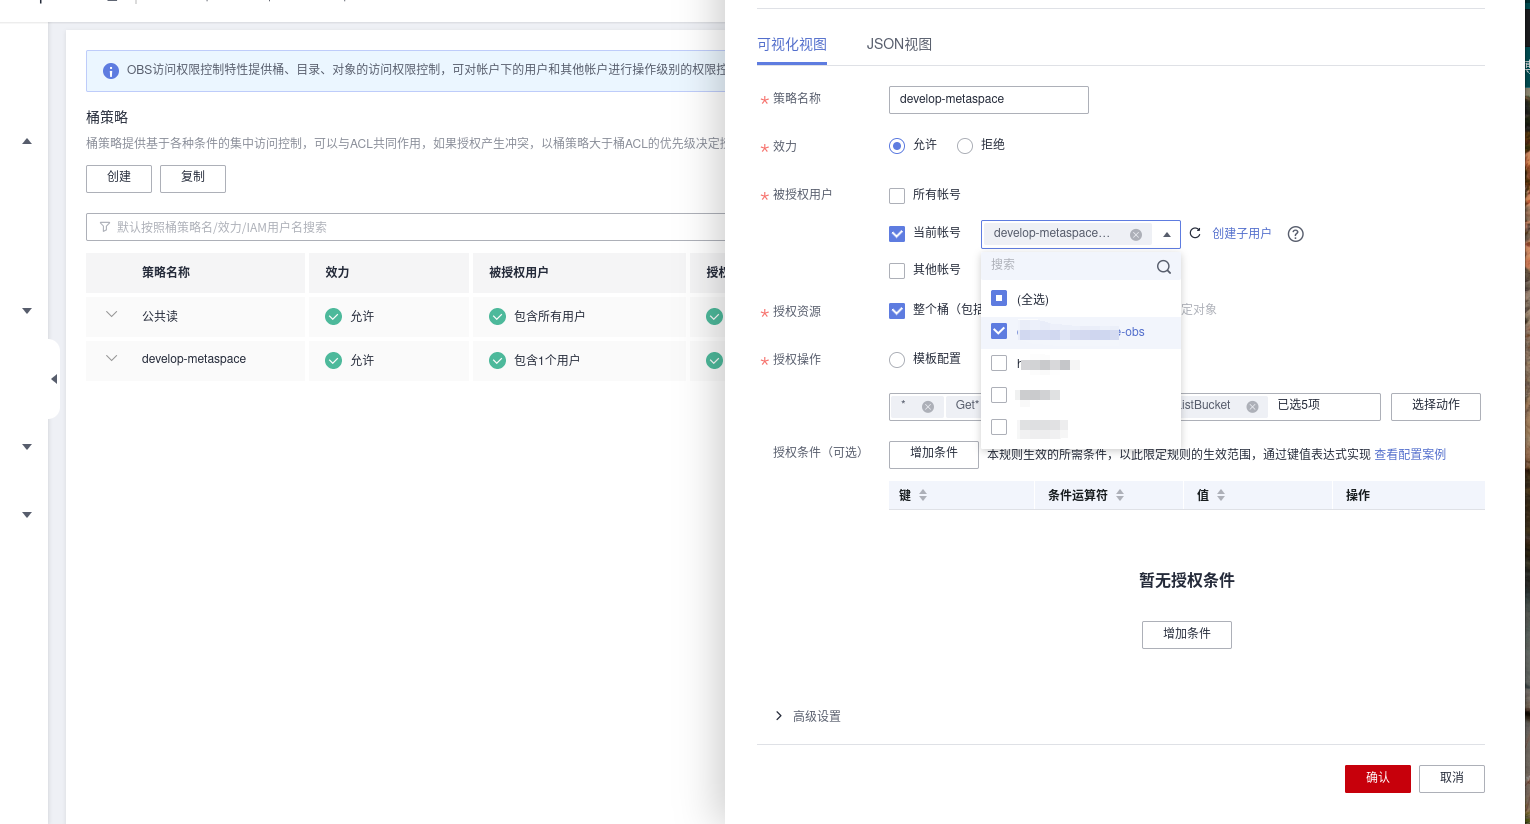Select the 模板配置 radio button
The height and width of the screenshot is (824, 1530).
point(897,360)
